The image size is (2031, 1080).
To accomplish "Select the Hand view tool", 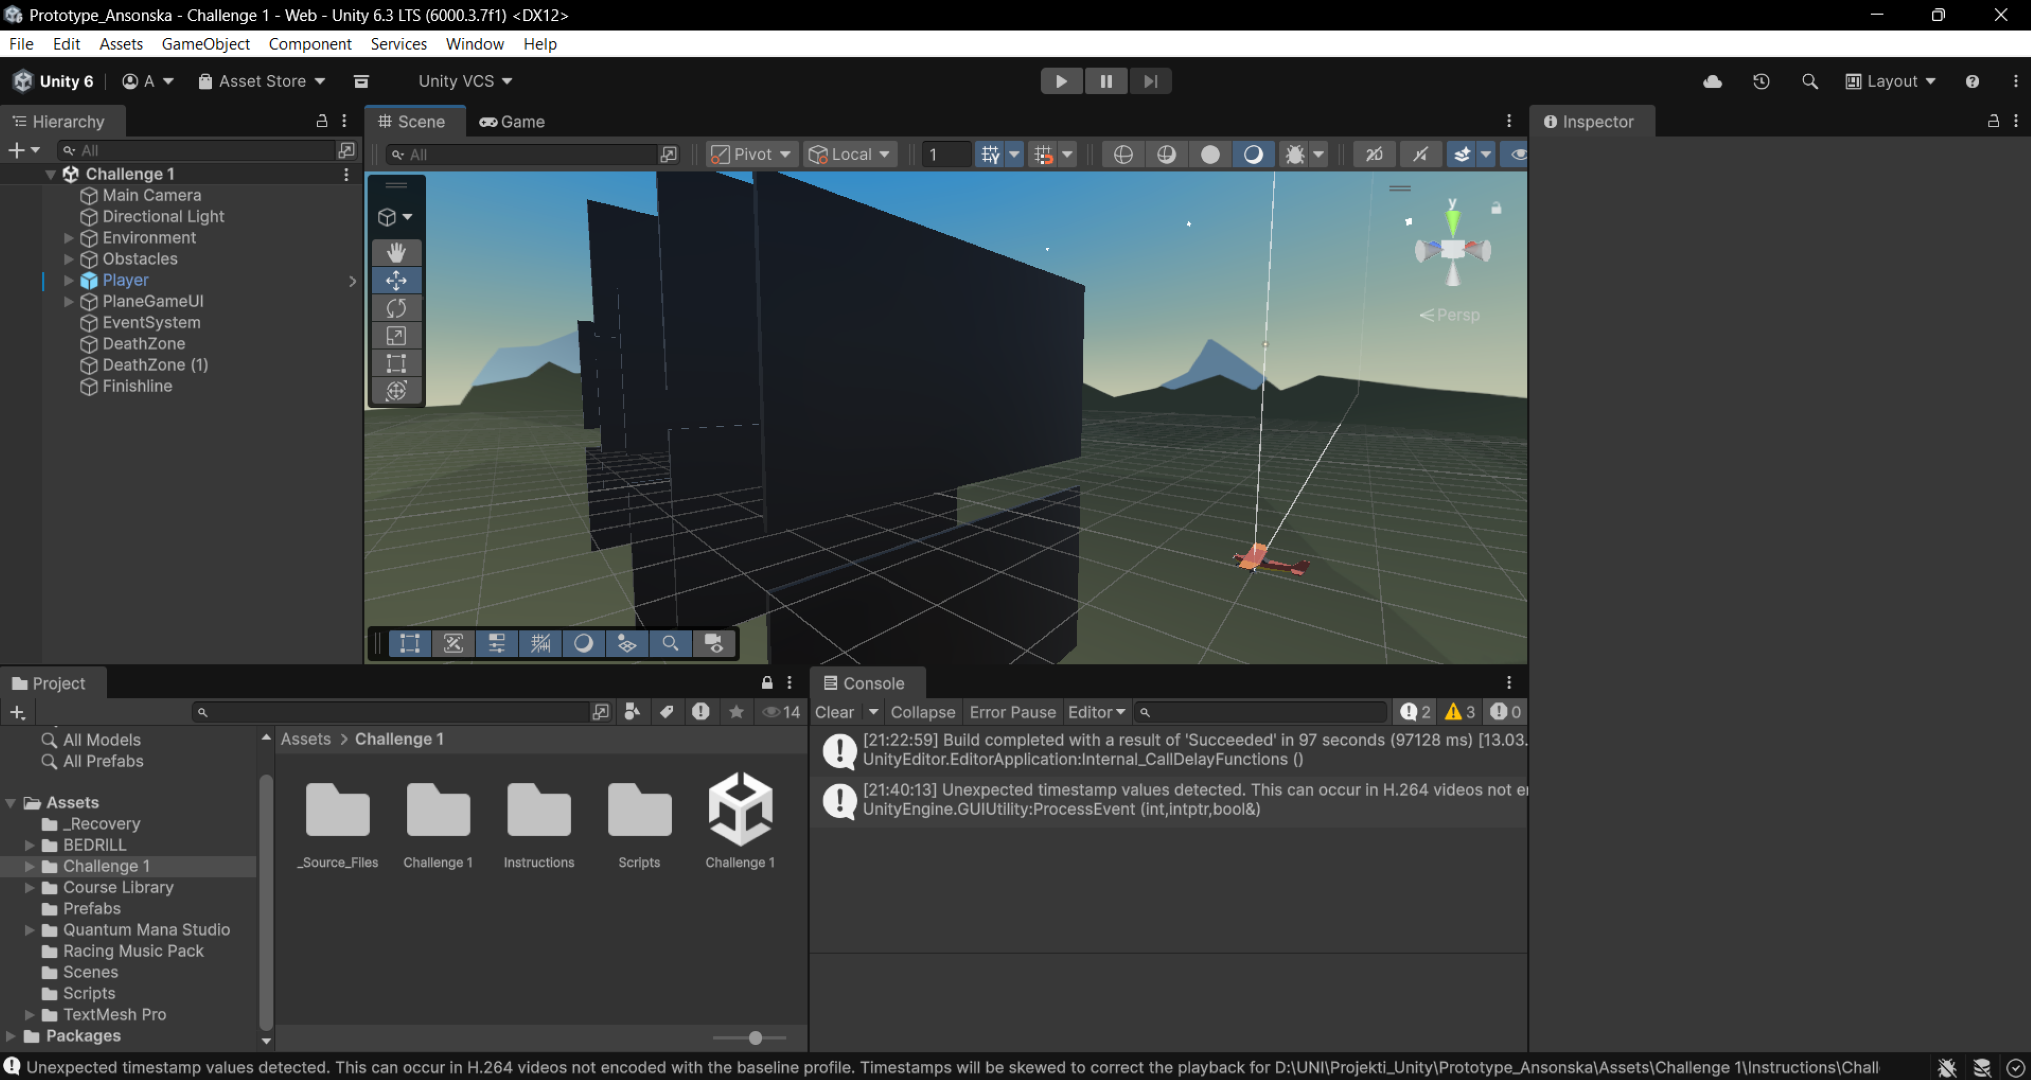I will click(x=396, y=252).
